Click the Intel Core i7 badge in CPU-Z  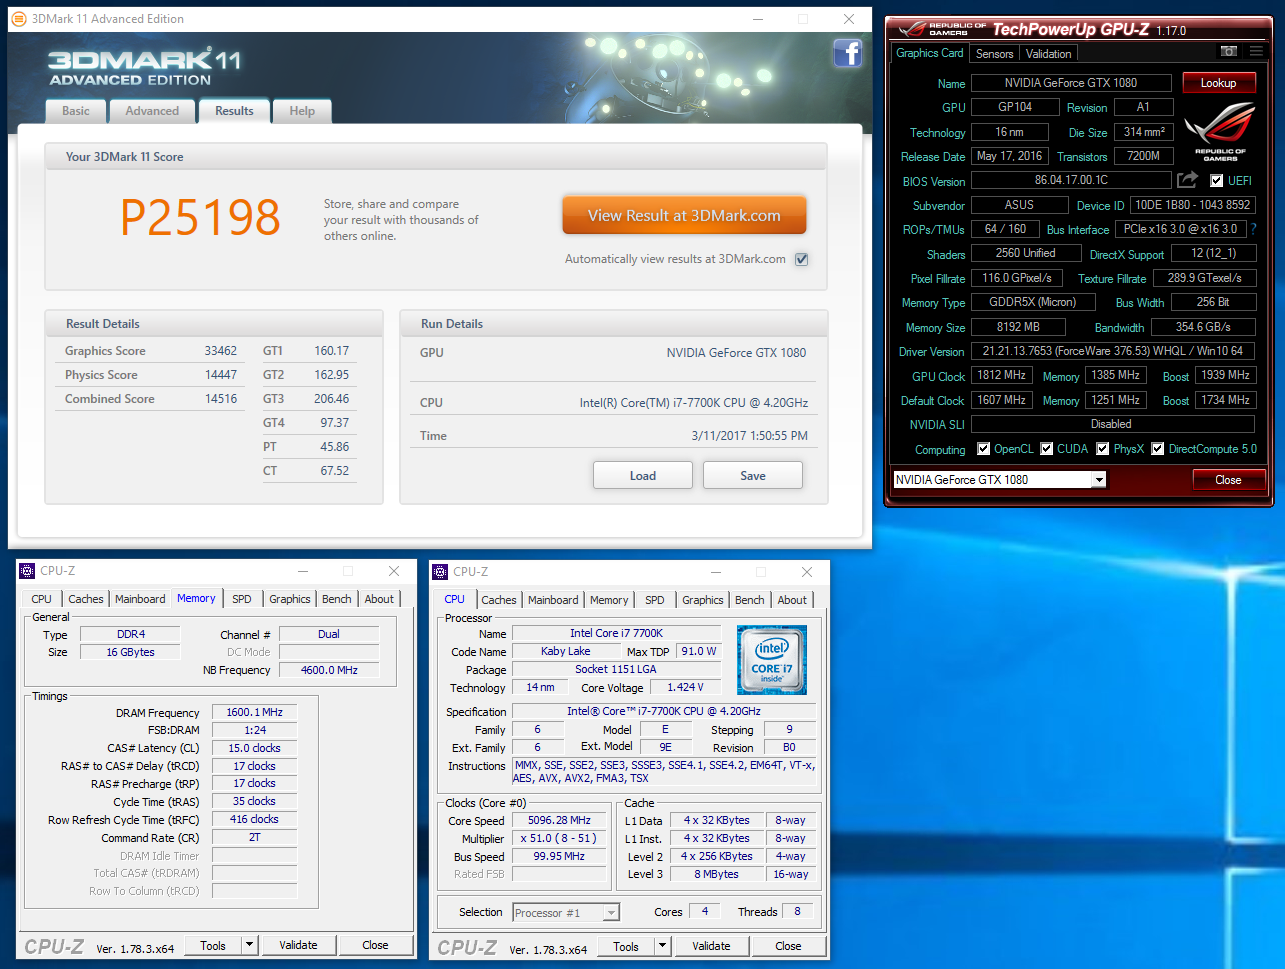[771, 660]
